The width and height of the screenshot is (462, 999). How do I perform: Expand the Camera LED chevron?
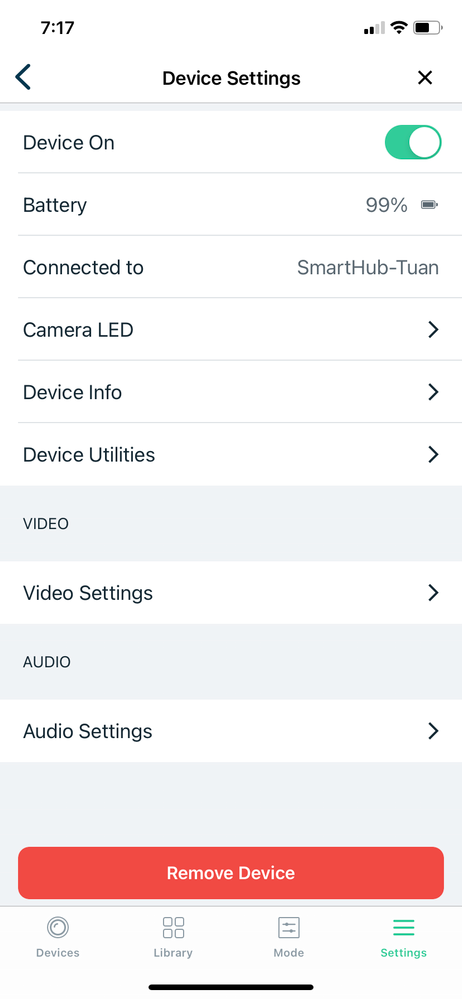433,329
